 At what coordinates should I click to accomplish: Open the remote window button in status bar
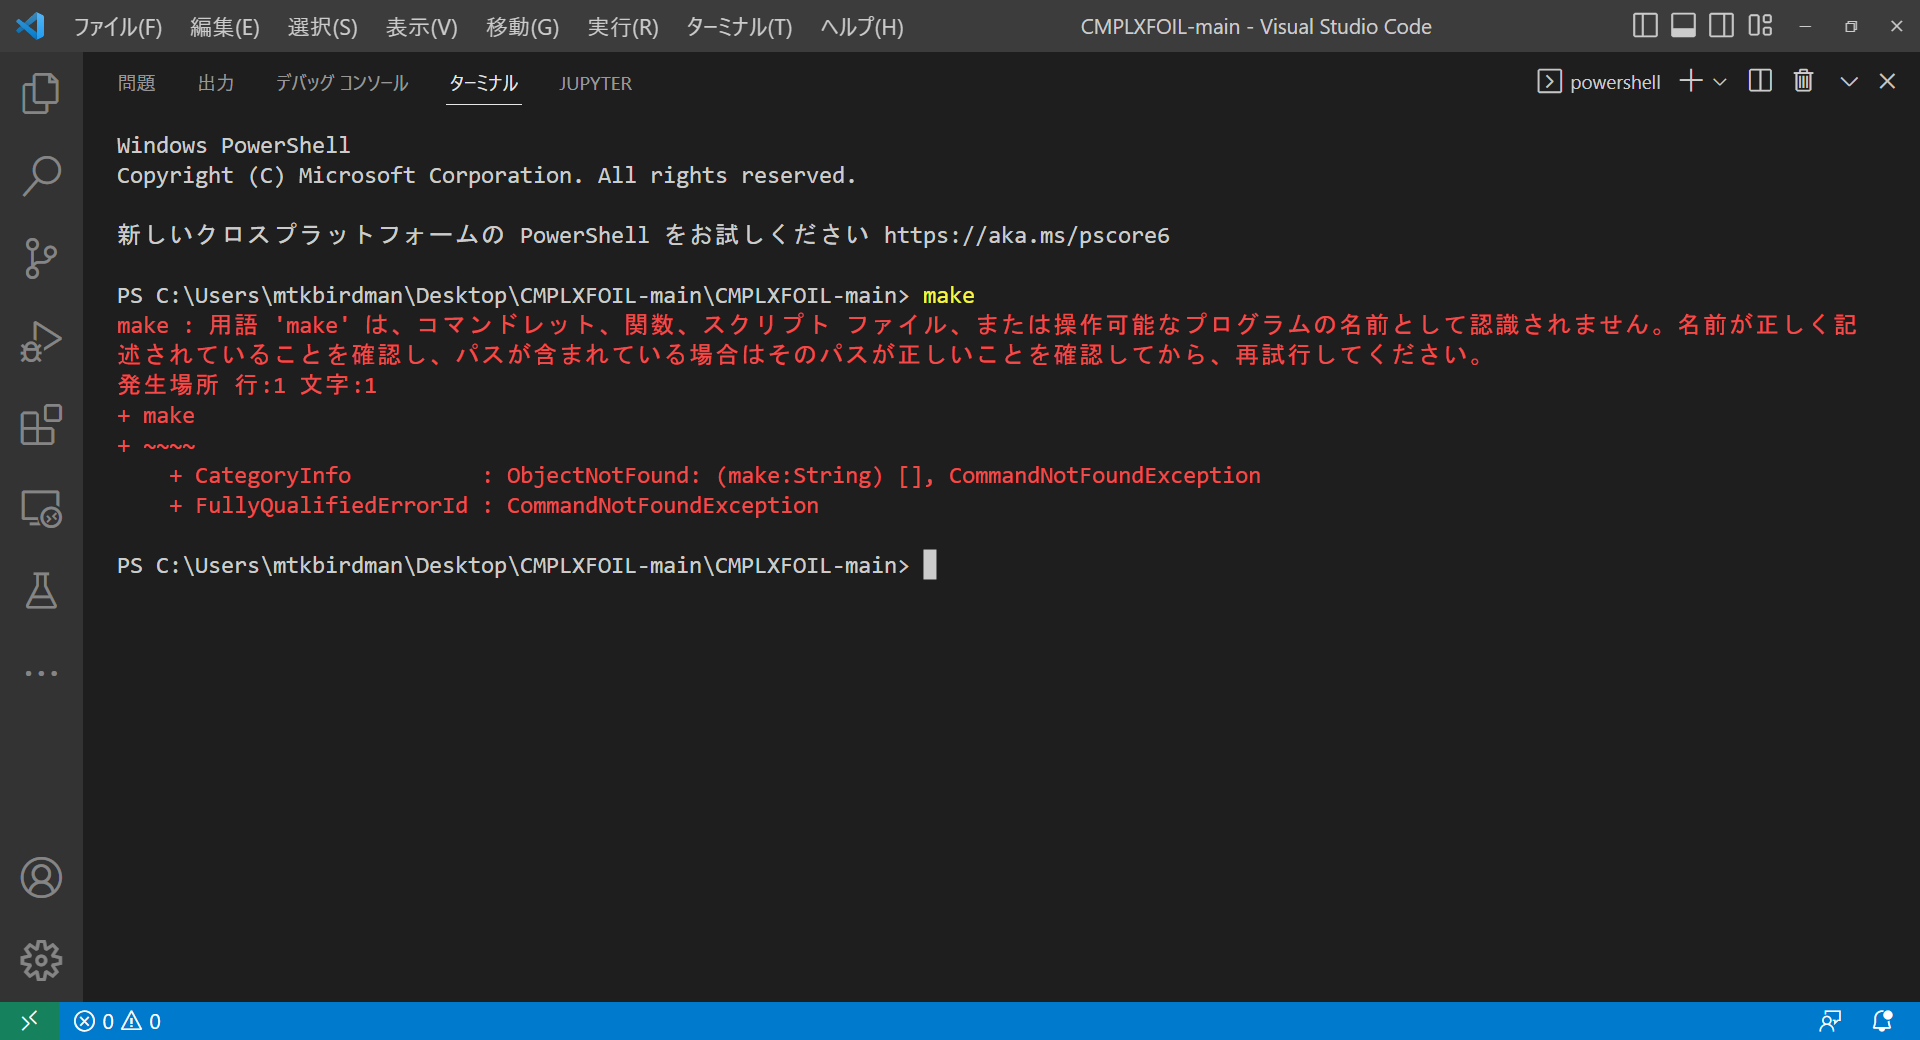[x=29, y=1021]
